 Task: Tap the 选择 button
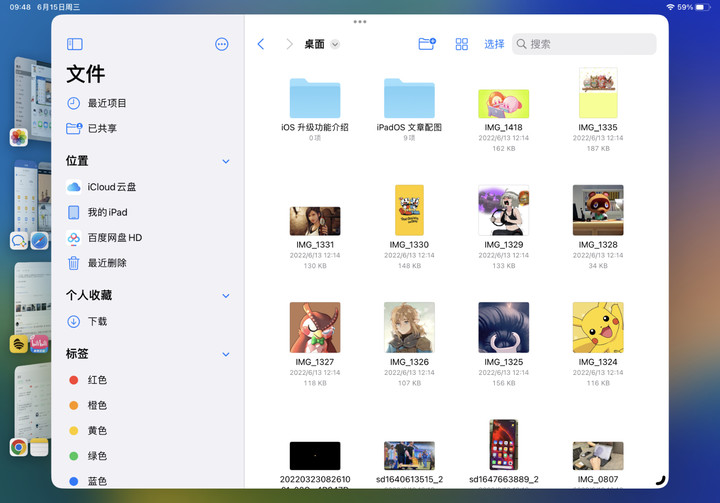pos(494,44)
